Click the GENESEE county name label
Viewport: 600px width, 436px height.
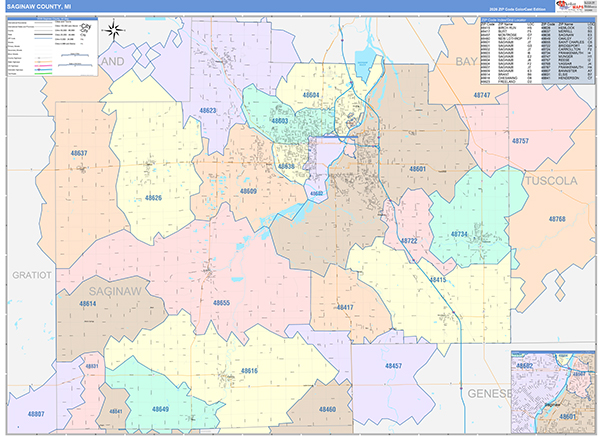(x=489, y=394)
